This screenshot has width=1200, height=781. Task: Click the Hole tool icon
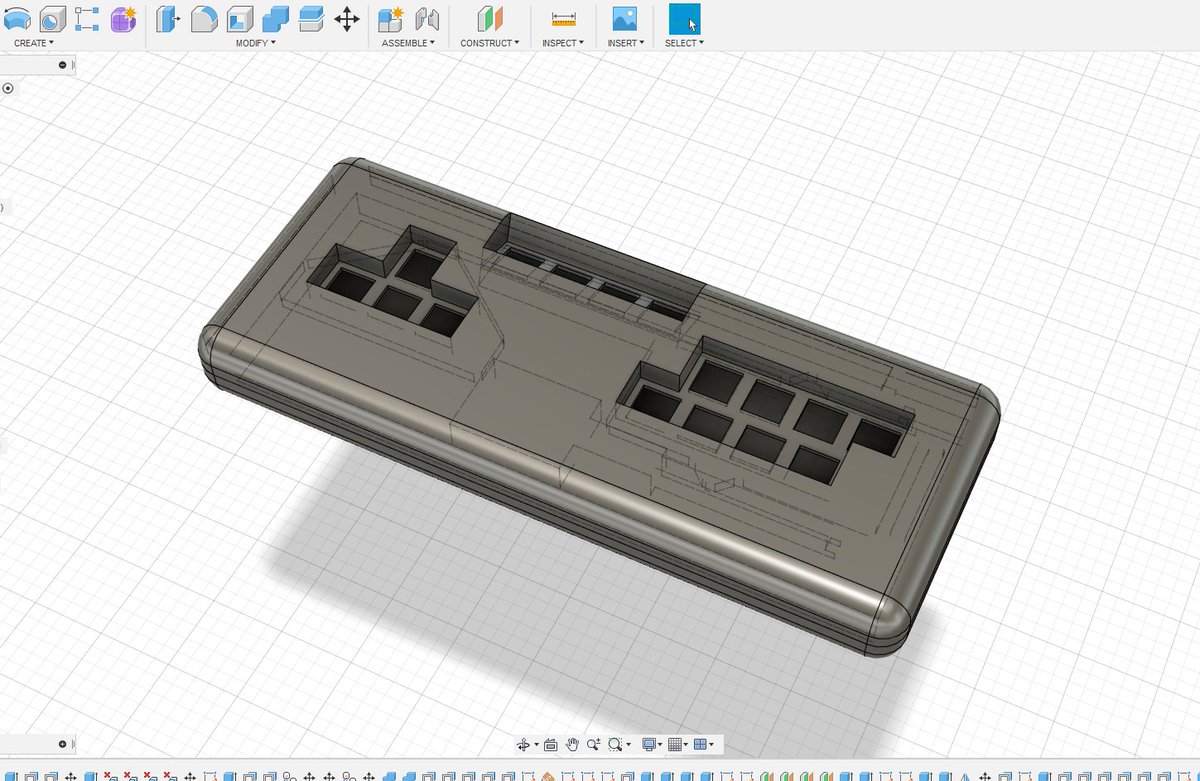tap(53, 18)
